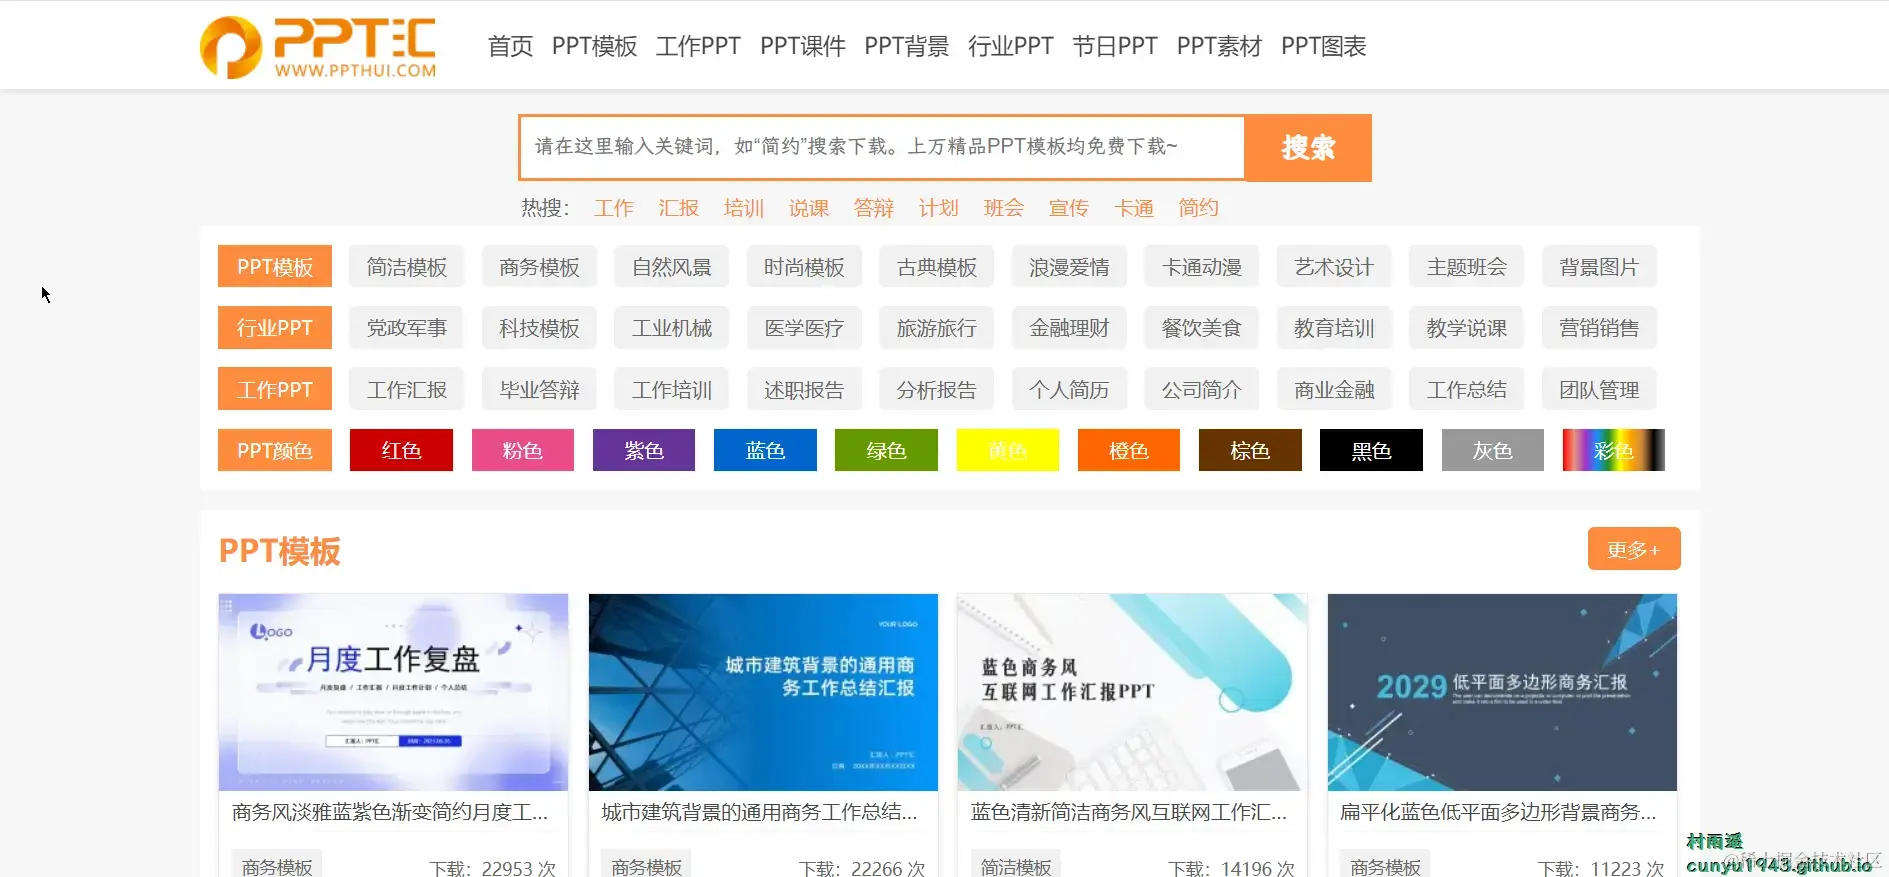
Task: Browse 述职报告 templates
Action: 804,389
